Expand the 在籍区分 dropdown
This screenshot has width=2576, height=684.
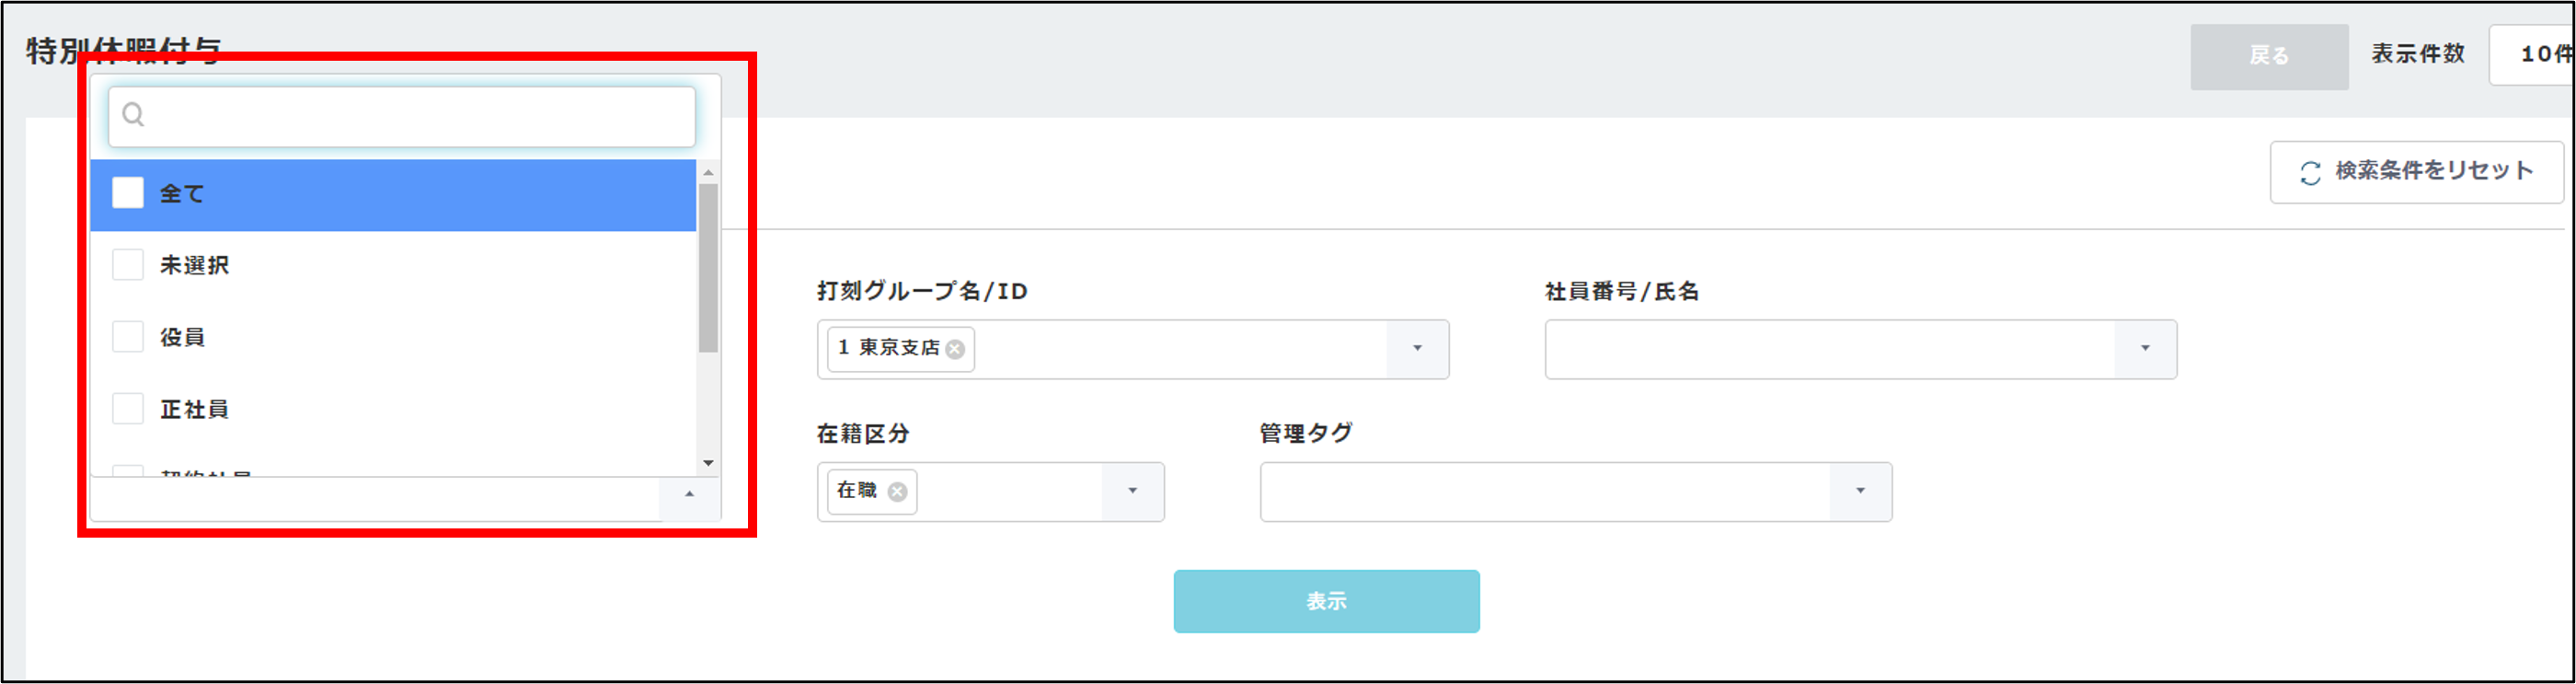coord(1133,491)
